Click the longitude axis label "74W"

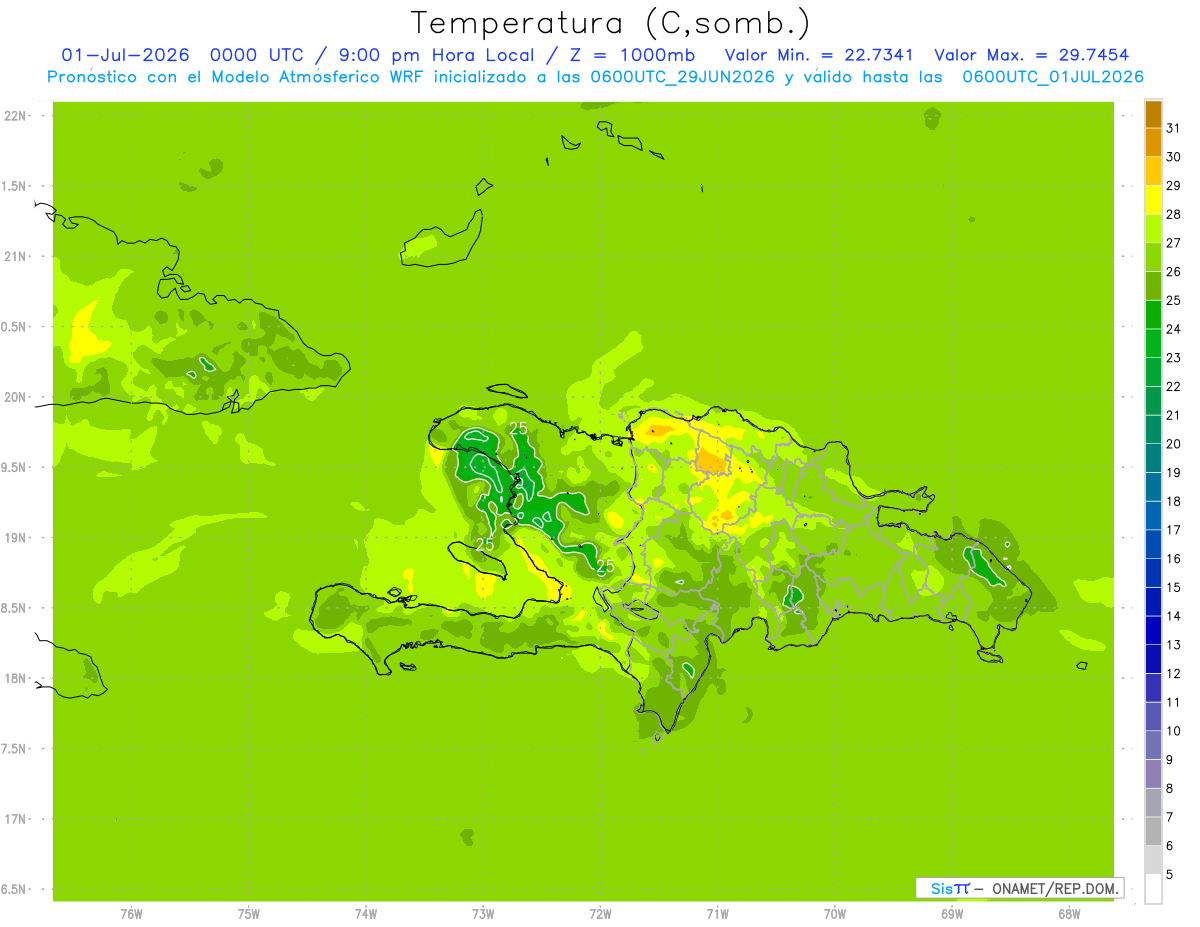click(365, 914)
